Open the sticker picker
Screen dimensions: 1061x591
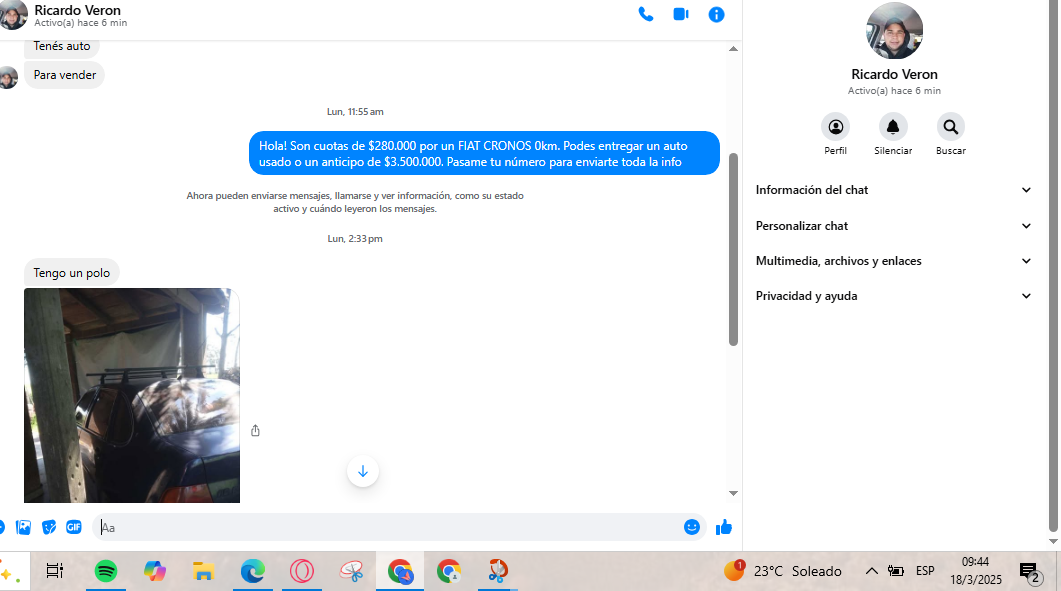[x=49, y=527]
